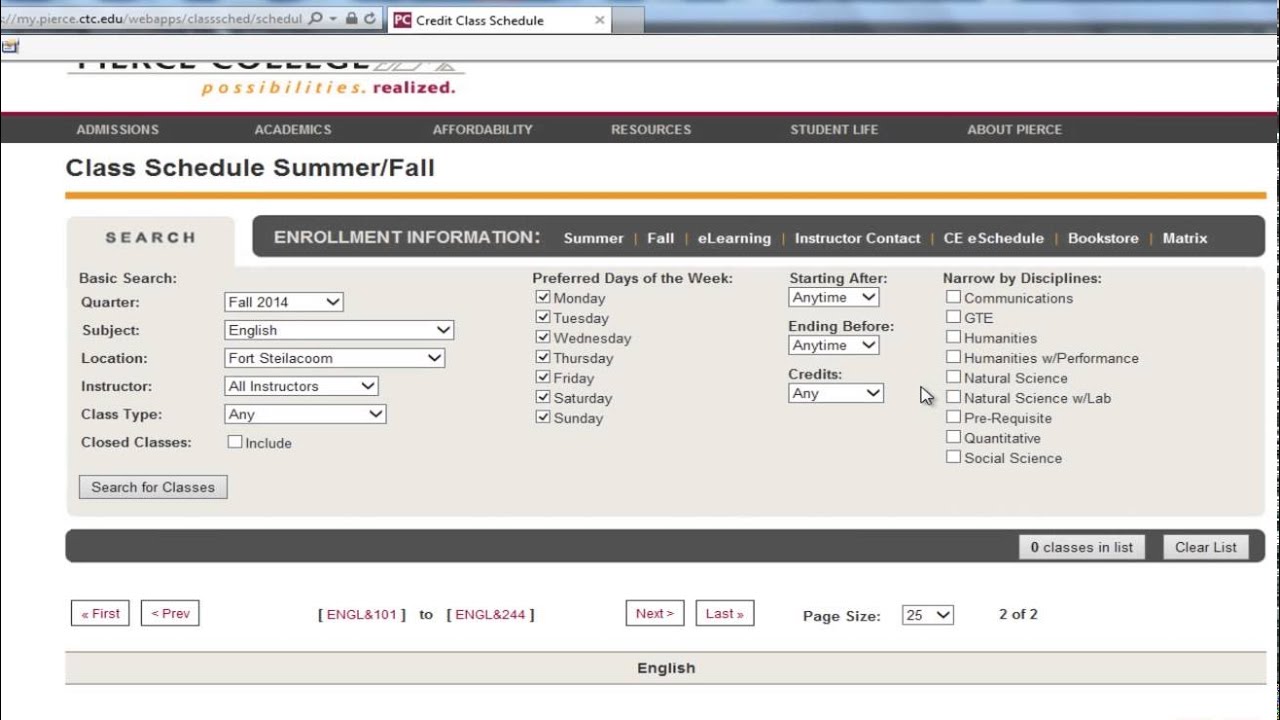Open the CE eSchedule link
The width and height of the screenshot is (1280, 720).
(994, 238)
